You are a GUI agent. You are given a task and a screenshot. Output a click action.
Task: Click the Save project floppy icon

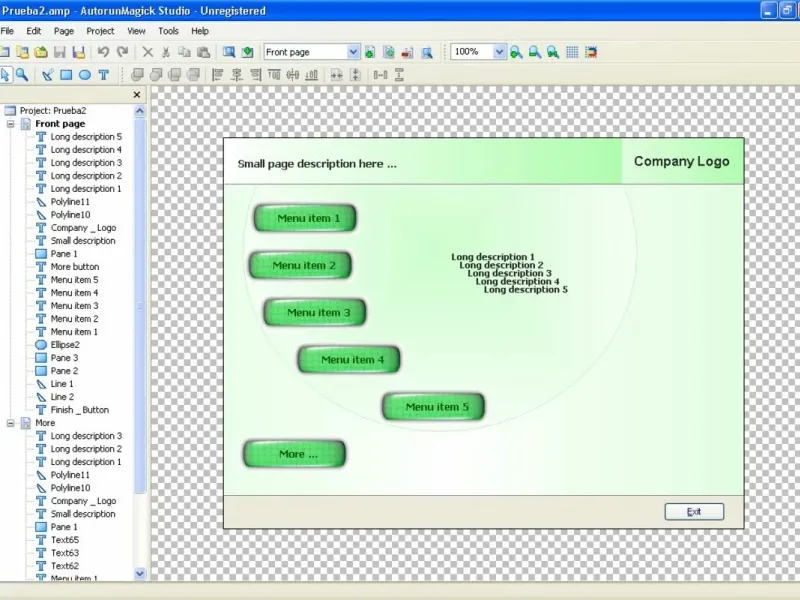60,52
